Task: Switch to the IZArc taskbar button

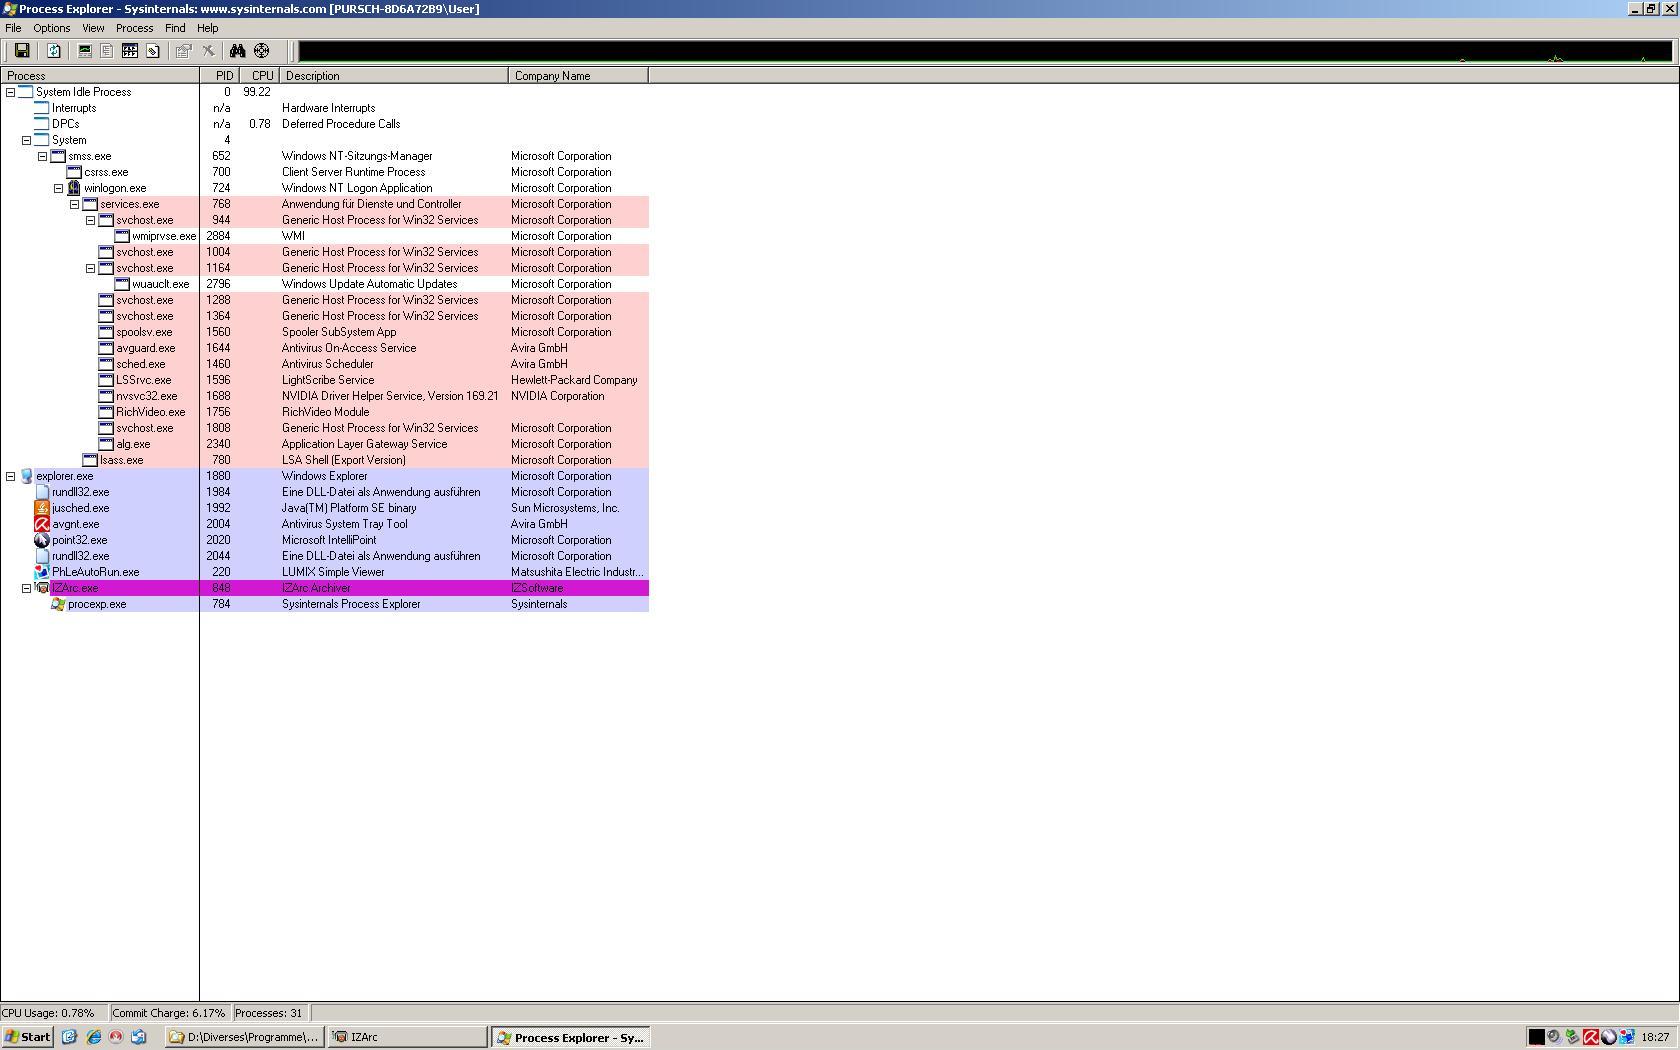Action: point(408,1037)
